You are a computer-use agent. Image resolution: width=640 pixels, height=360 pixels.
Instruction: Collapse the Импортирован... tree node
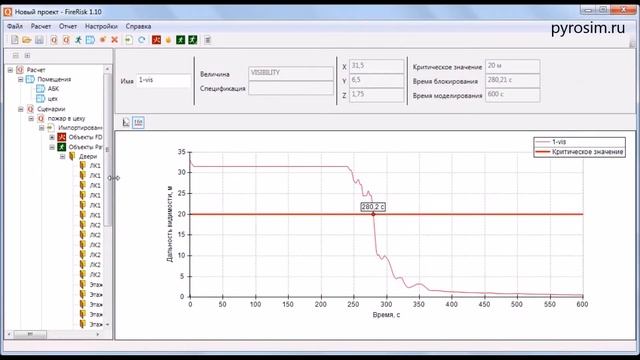click(41, 128)
